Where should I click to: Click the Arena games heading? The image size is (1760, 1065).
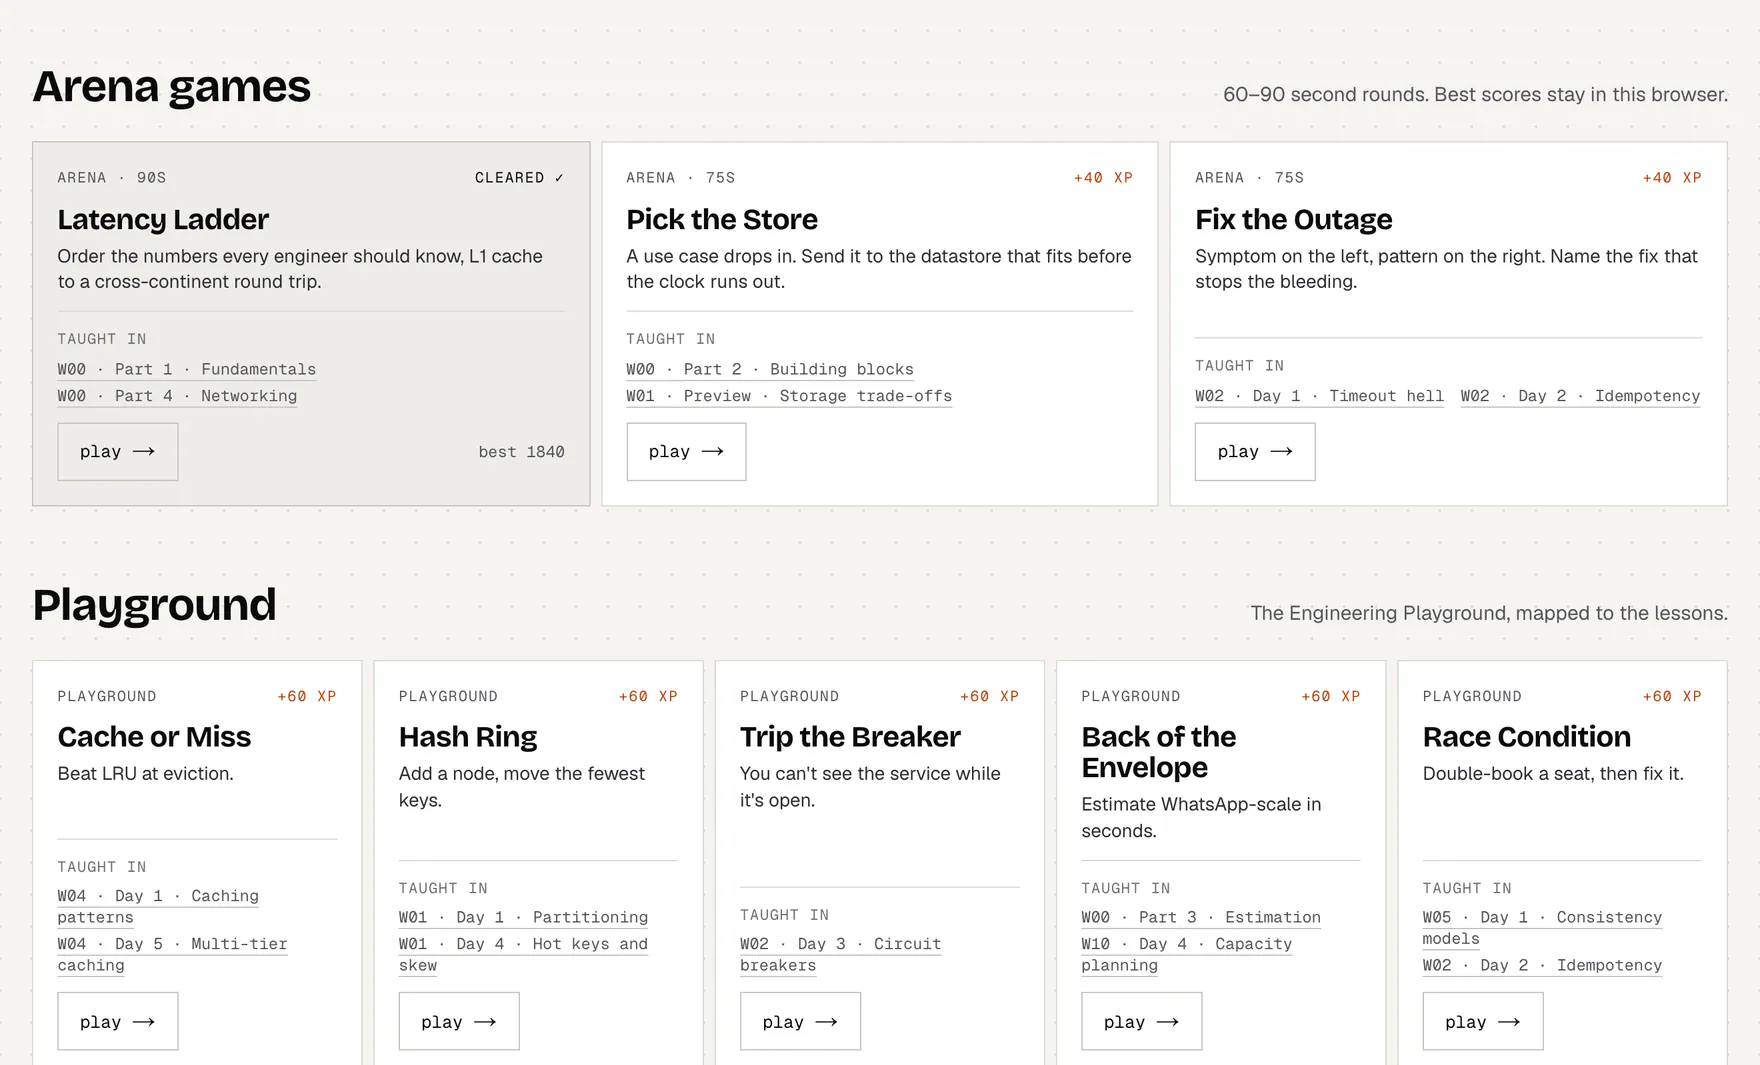pos(172,87)
